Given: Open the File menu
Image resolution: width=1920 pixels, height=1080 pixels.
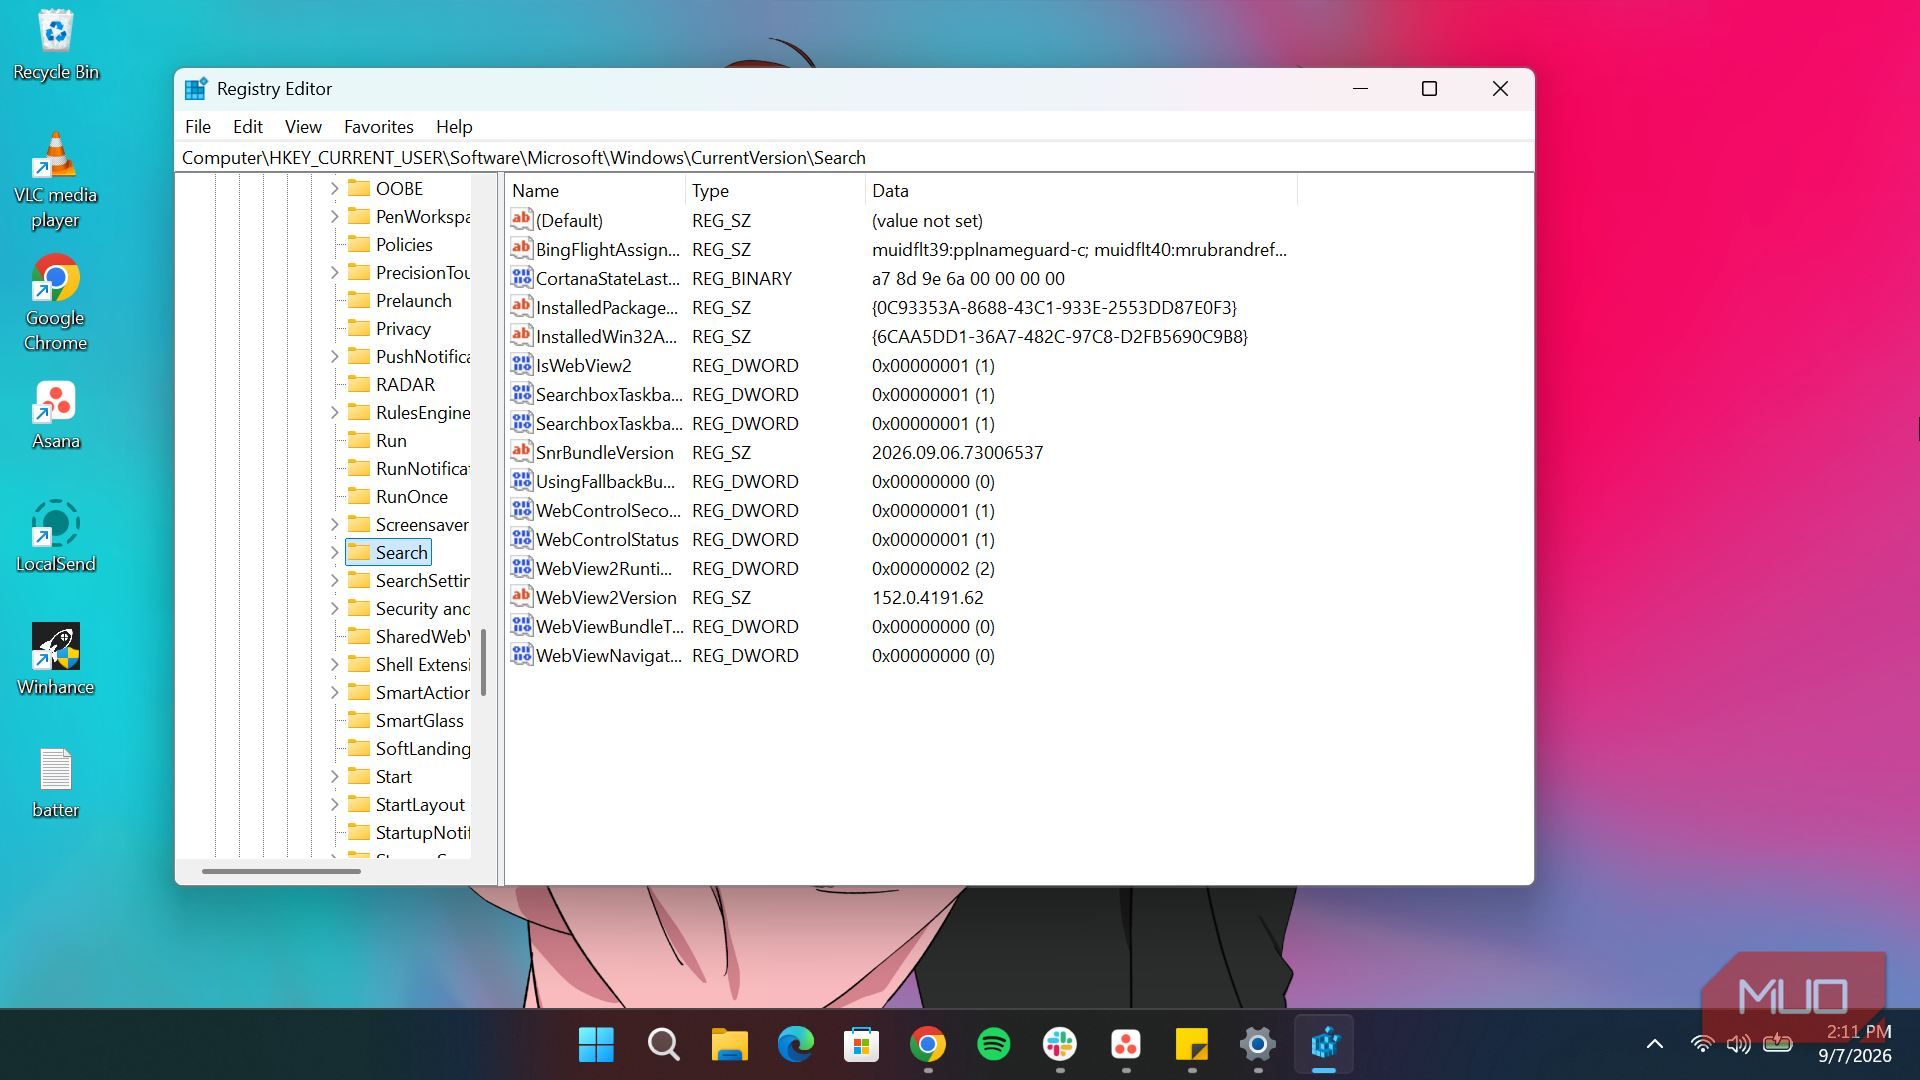Looking at the screenshot, I should coord(198,127).
